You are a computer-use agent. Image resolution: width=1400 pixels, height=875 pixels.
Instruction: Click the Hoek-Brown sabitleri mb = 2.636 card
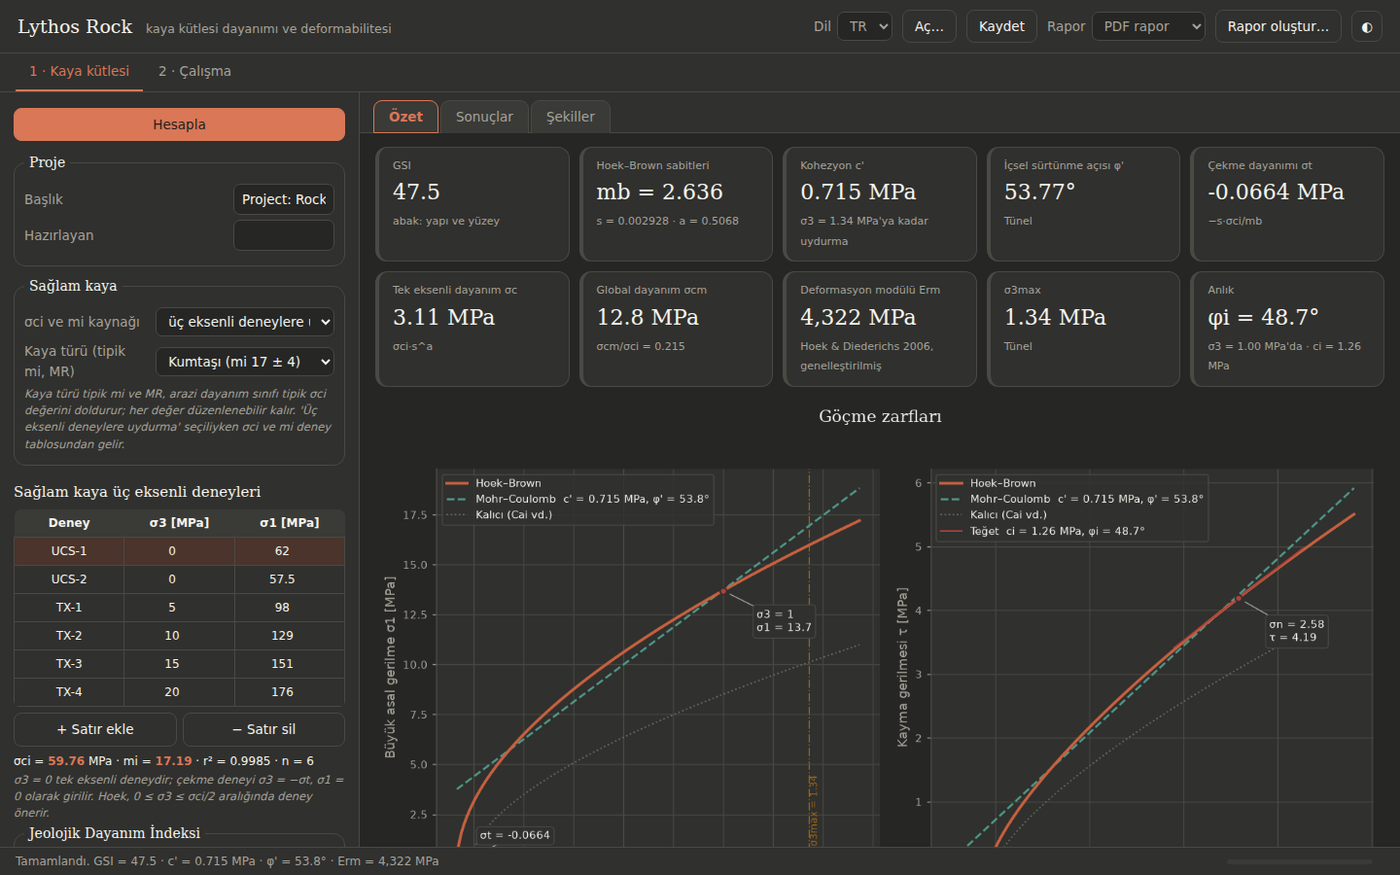676,204
